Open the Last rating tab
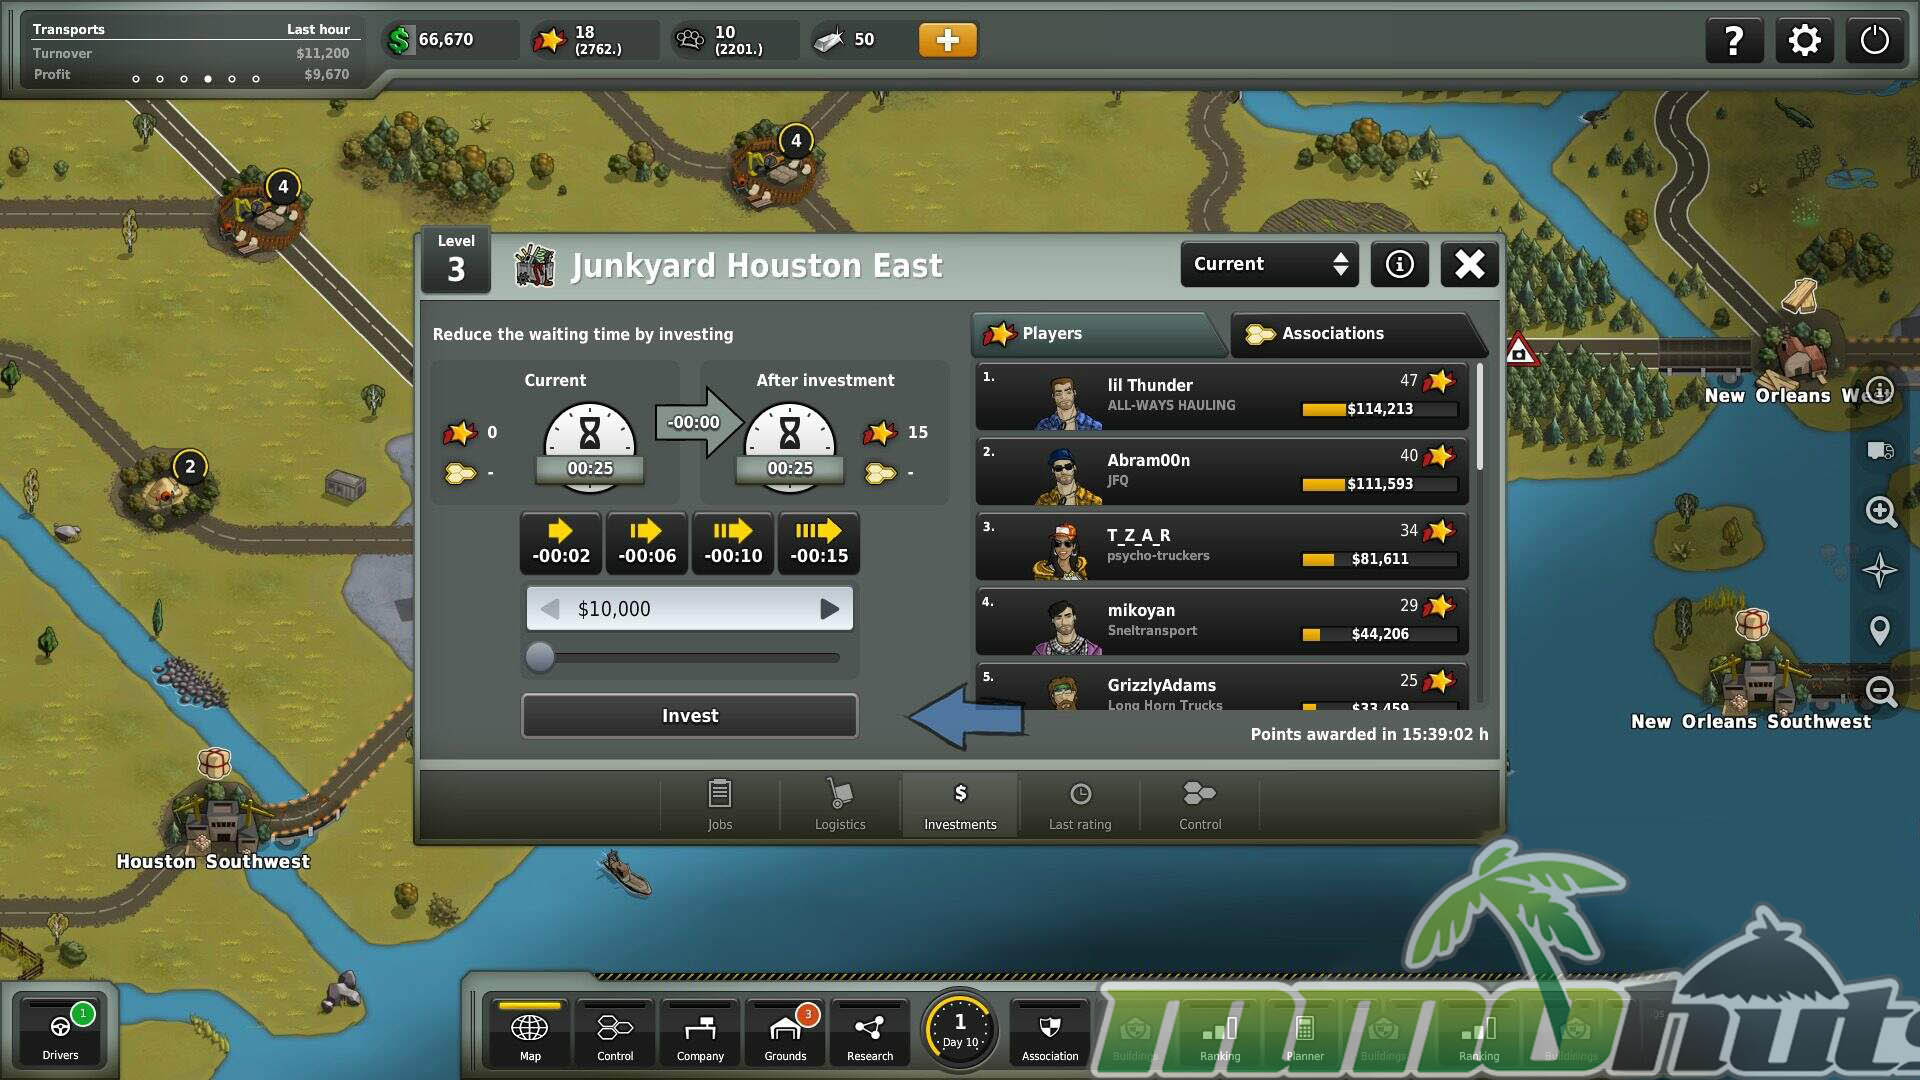 click(x=1079, y=805)
